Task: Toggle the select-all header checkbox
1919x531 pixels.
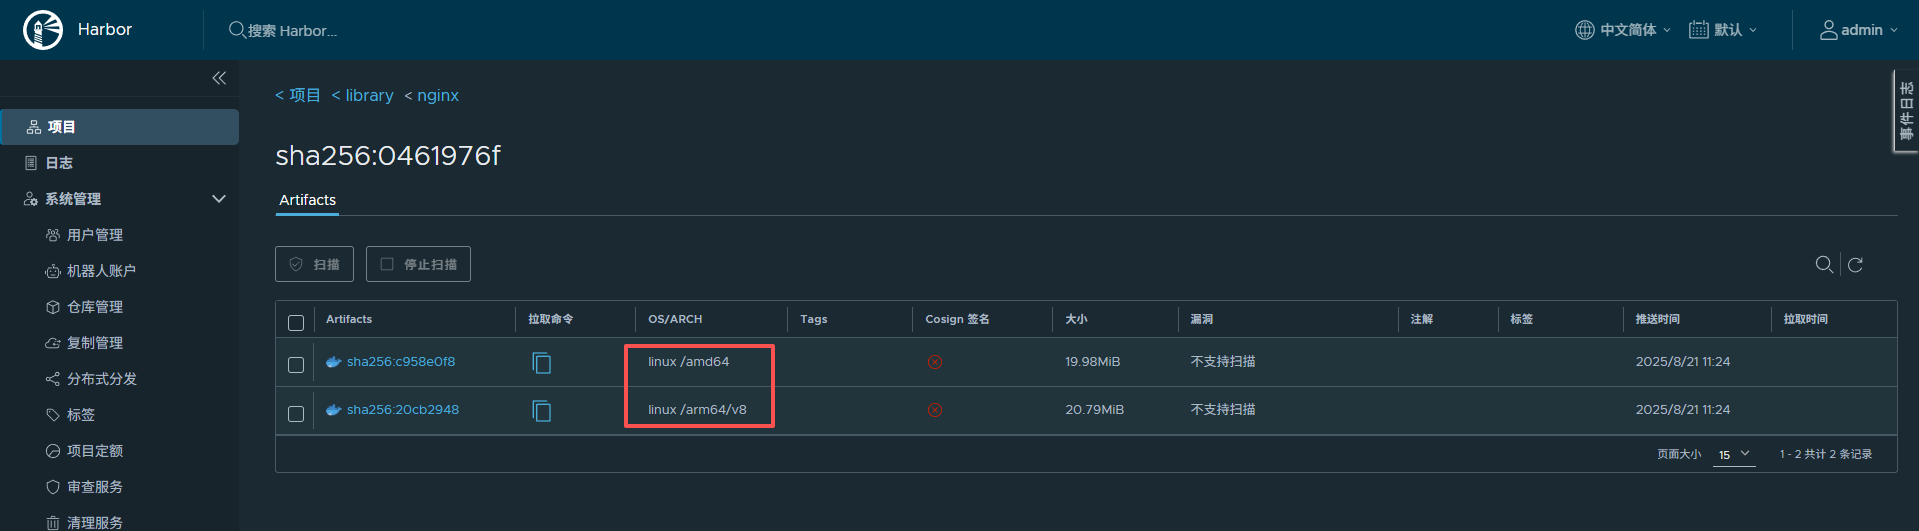Action: pyautogui.click(x=296, y=322)
